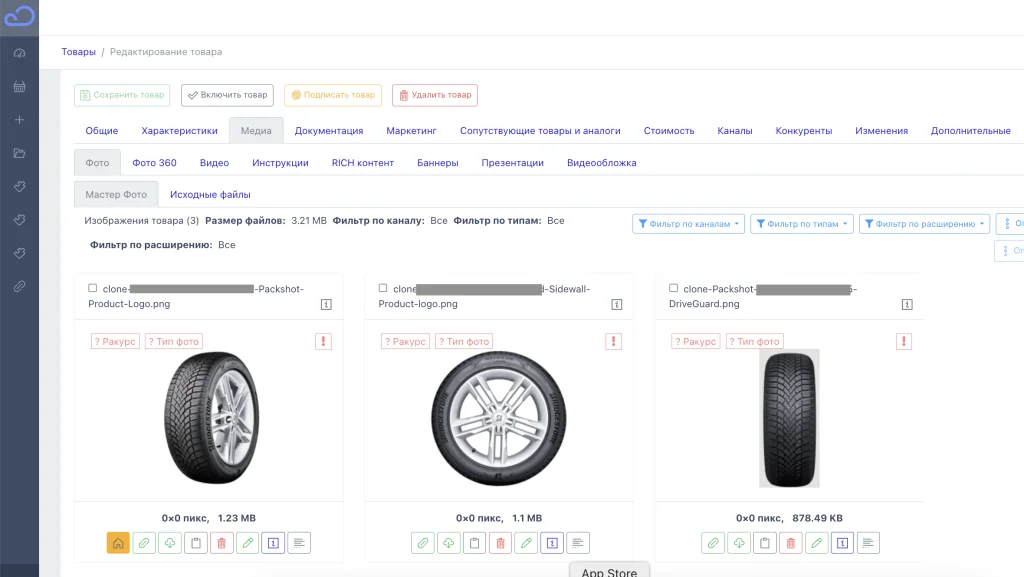This screenshot has height=577, width=1024.
Task: Click the Удалить товар button
Action: point(435,95)
